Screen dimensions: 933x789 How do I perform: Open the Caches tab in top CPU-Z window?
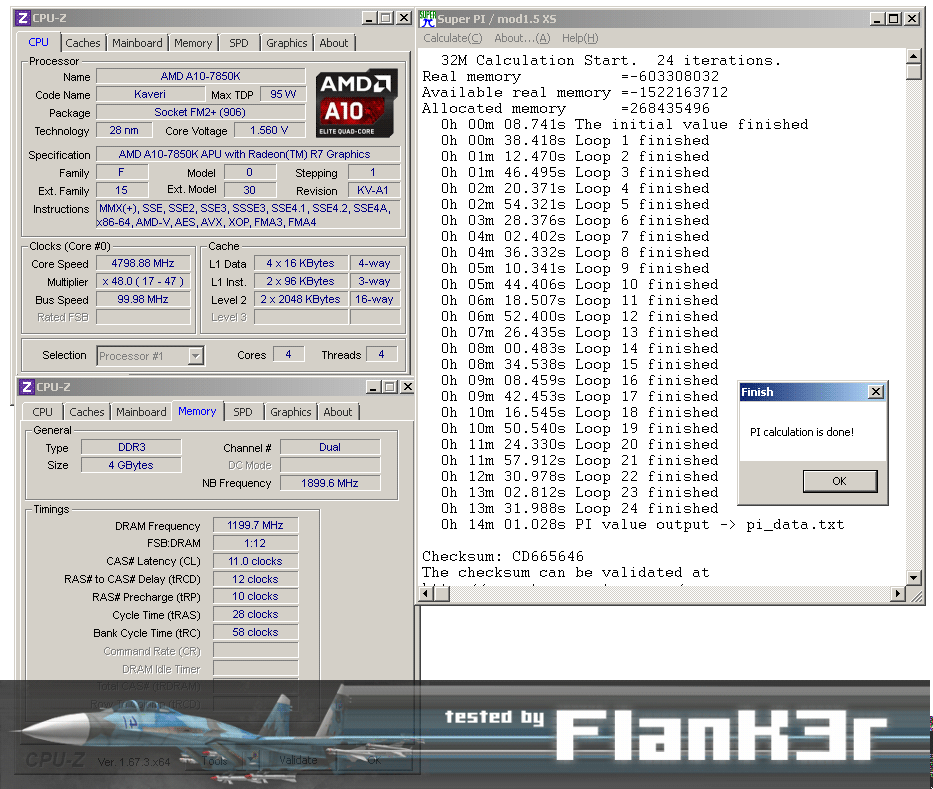pyautogui.click(x=83, y=43)
